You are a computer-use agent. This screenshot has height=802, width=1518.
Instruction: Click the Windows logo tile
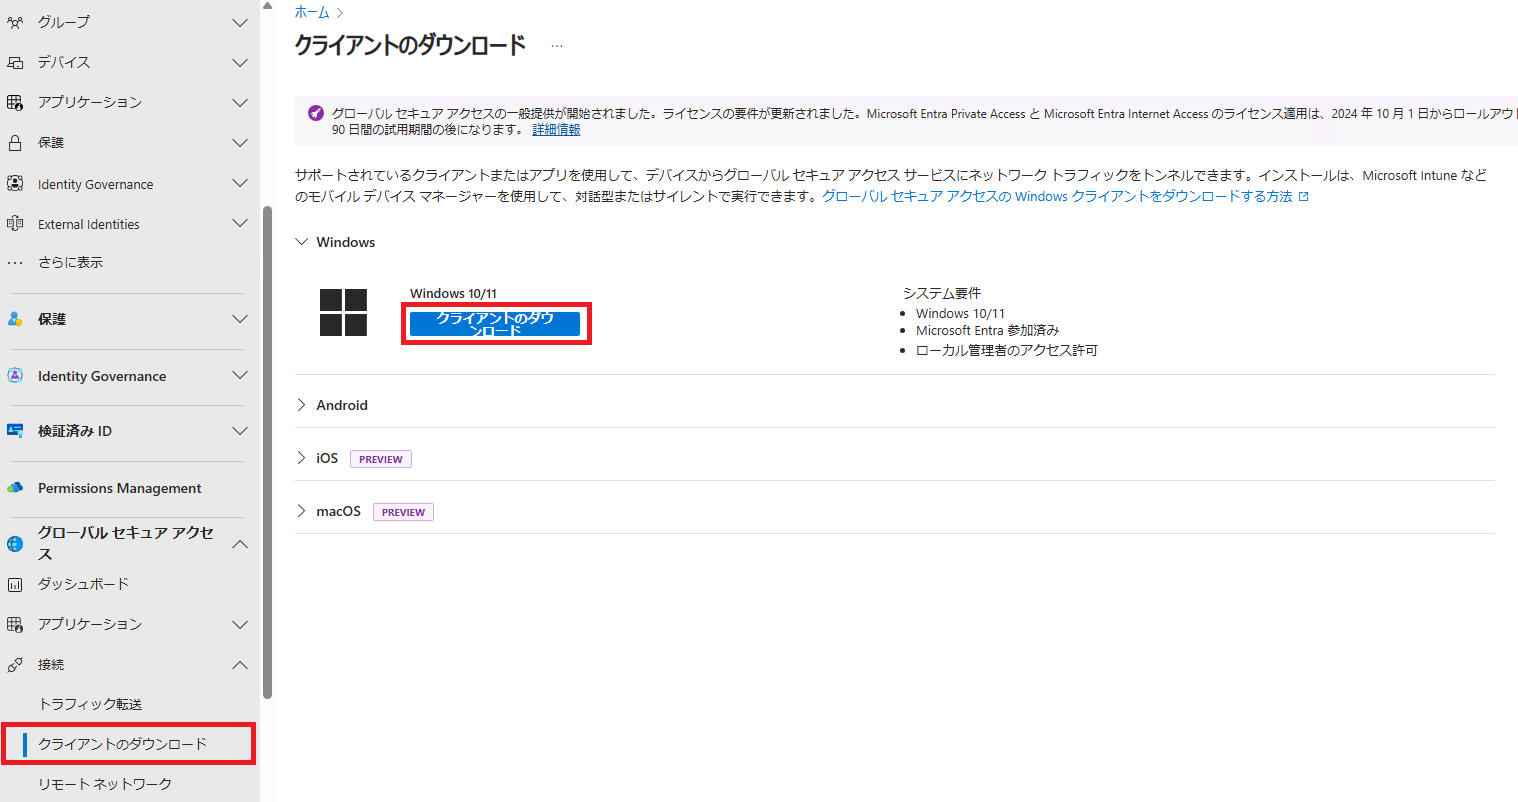[x=343, y=312]
